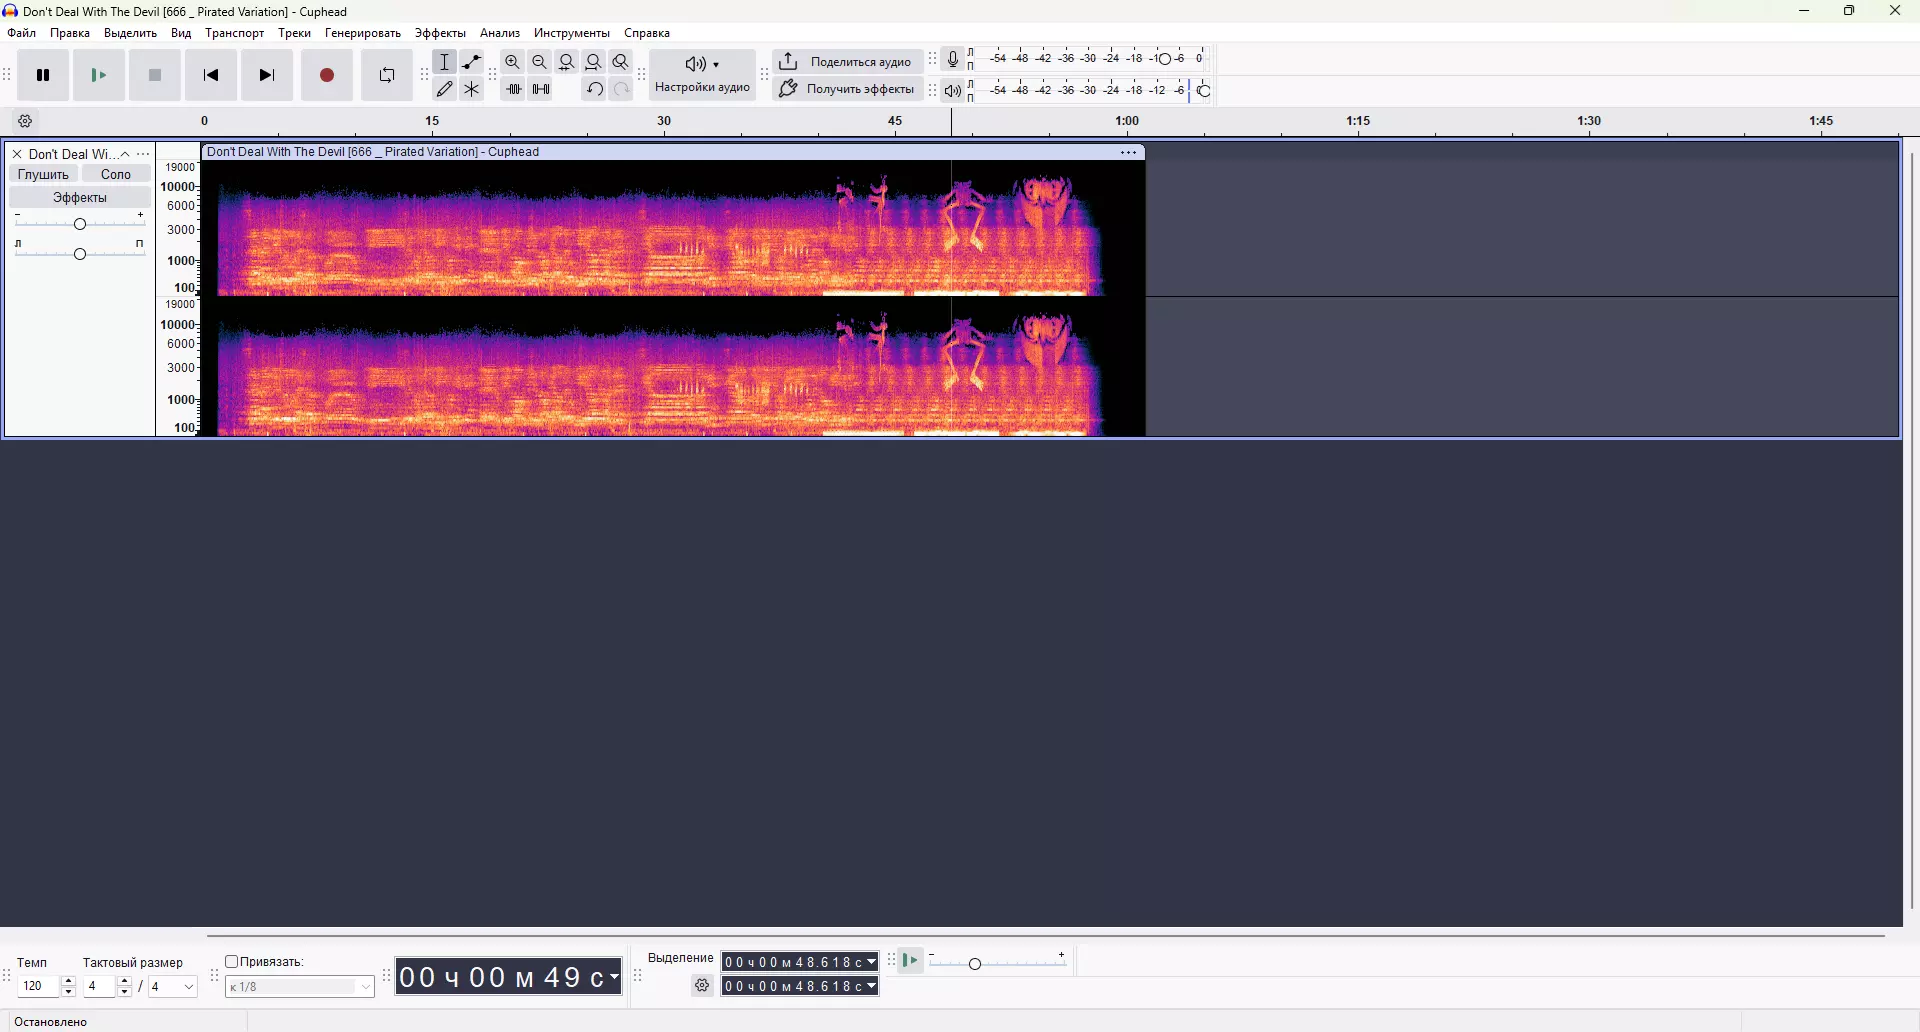Screen dimensions: 1920x1032
Task: Click the Получить эффекты button
Action: point(847,89)
